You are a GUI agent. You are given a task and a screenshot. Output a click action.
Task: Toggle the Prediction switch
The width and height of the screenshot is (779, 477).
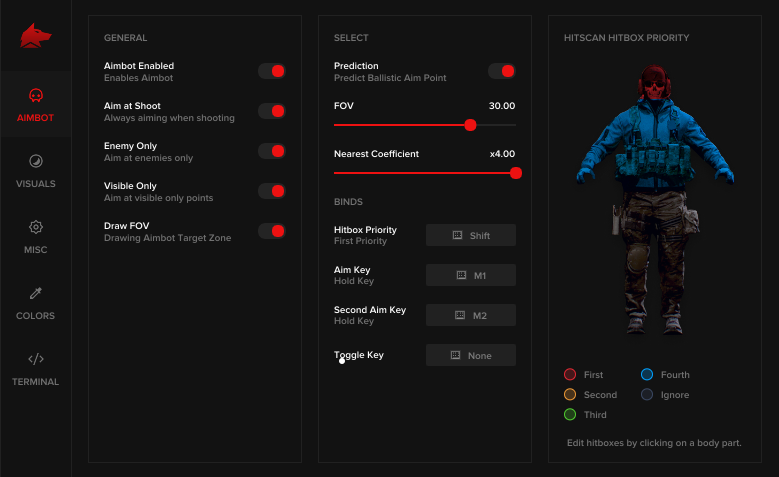point(502,71)
